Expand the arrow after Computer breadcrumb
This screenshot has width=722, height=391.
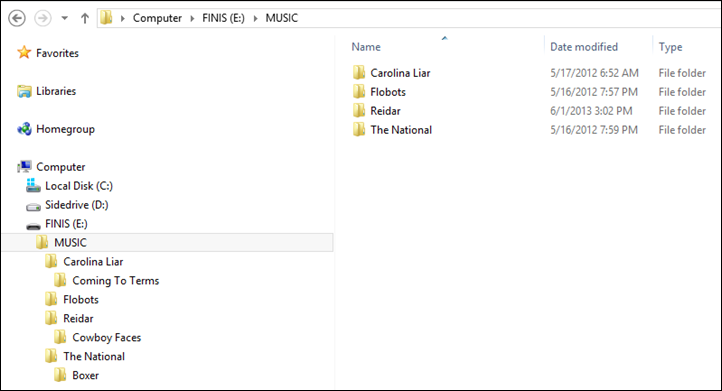[192, 18]
